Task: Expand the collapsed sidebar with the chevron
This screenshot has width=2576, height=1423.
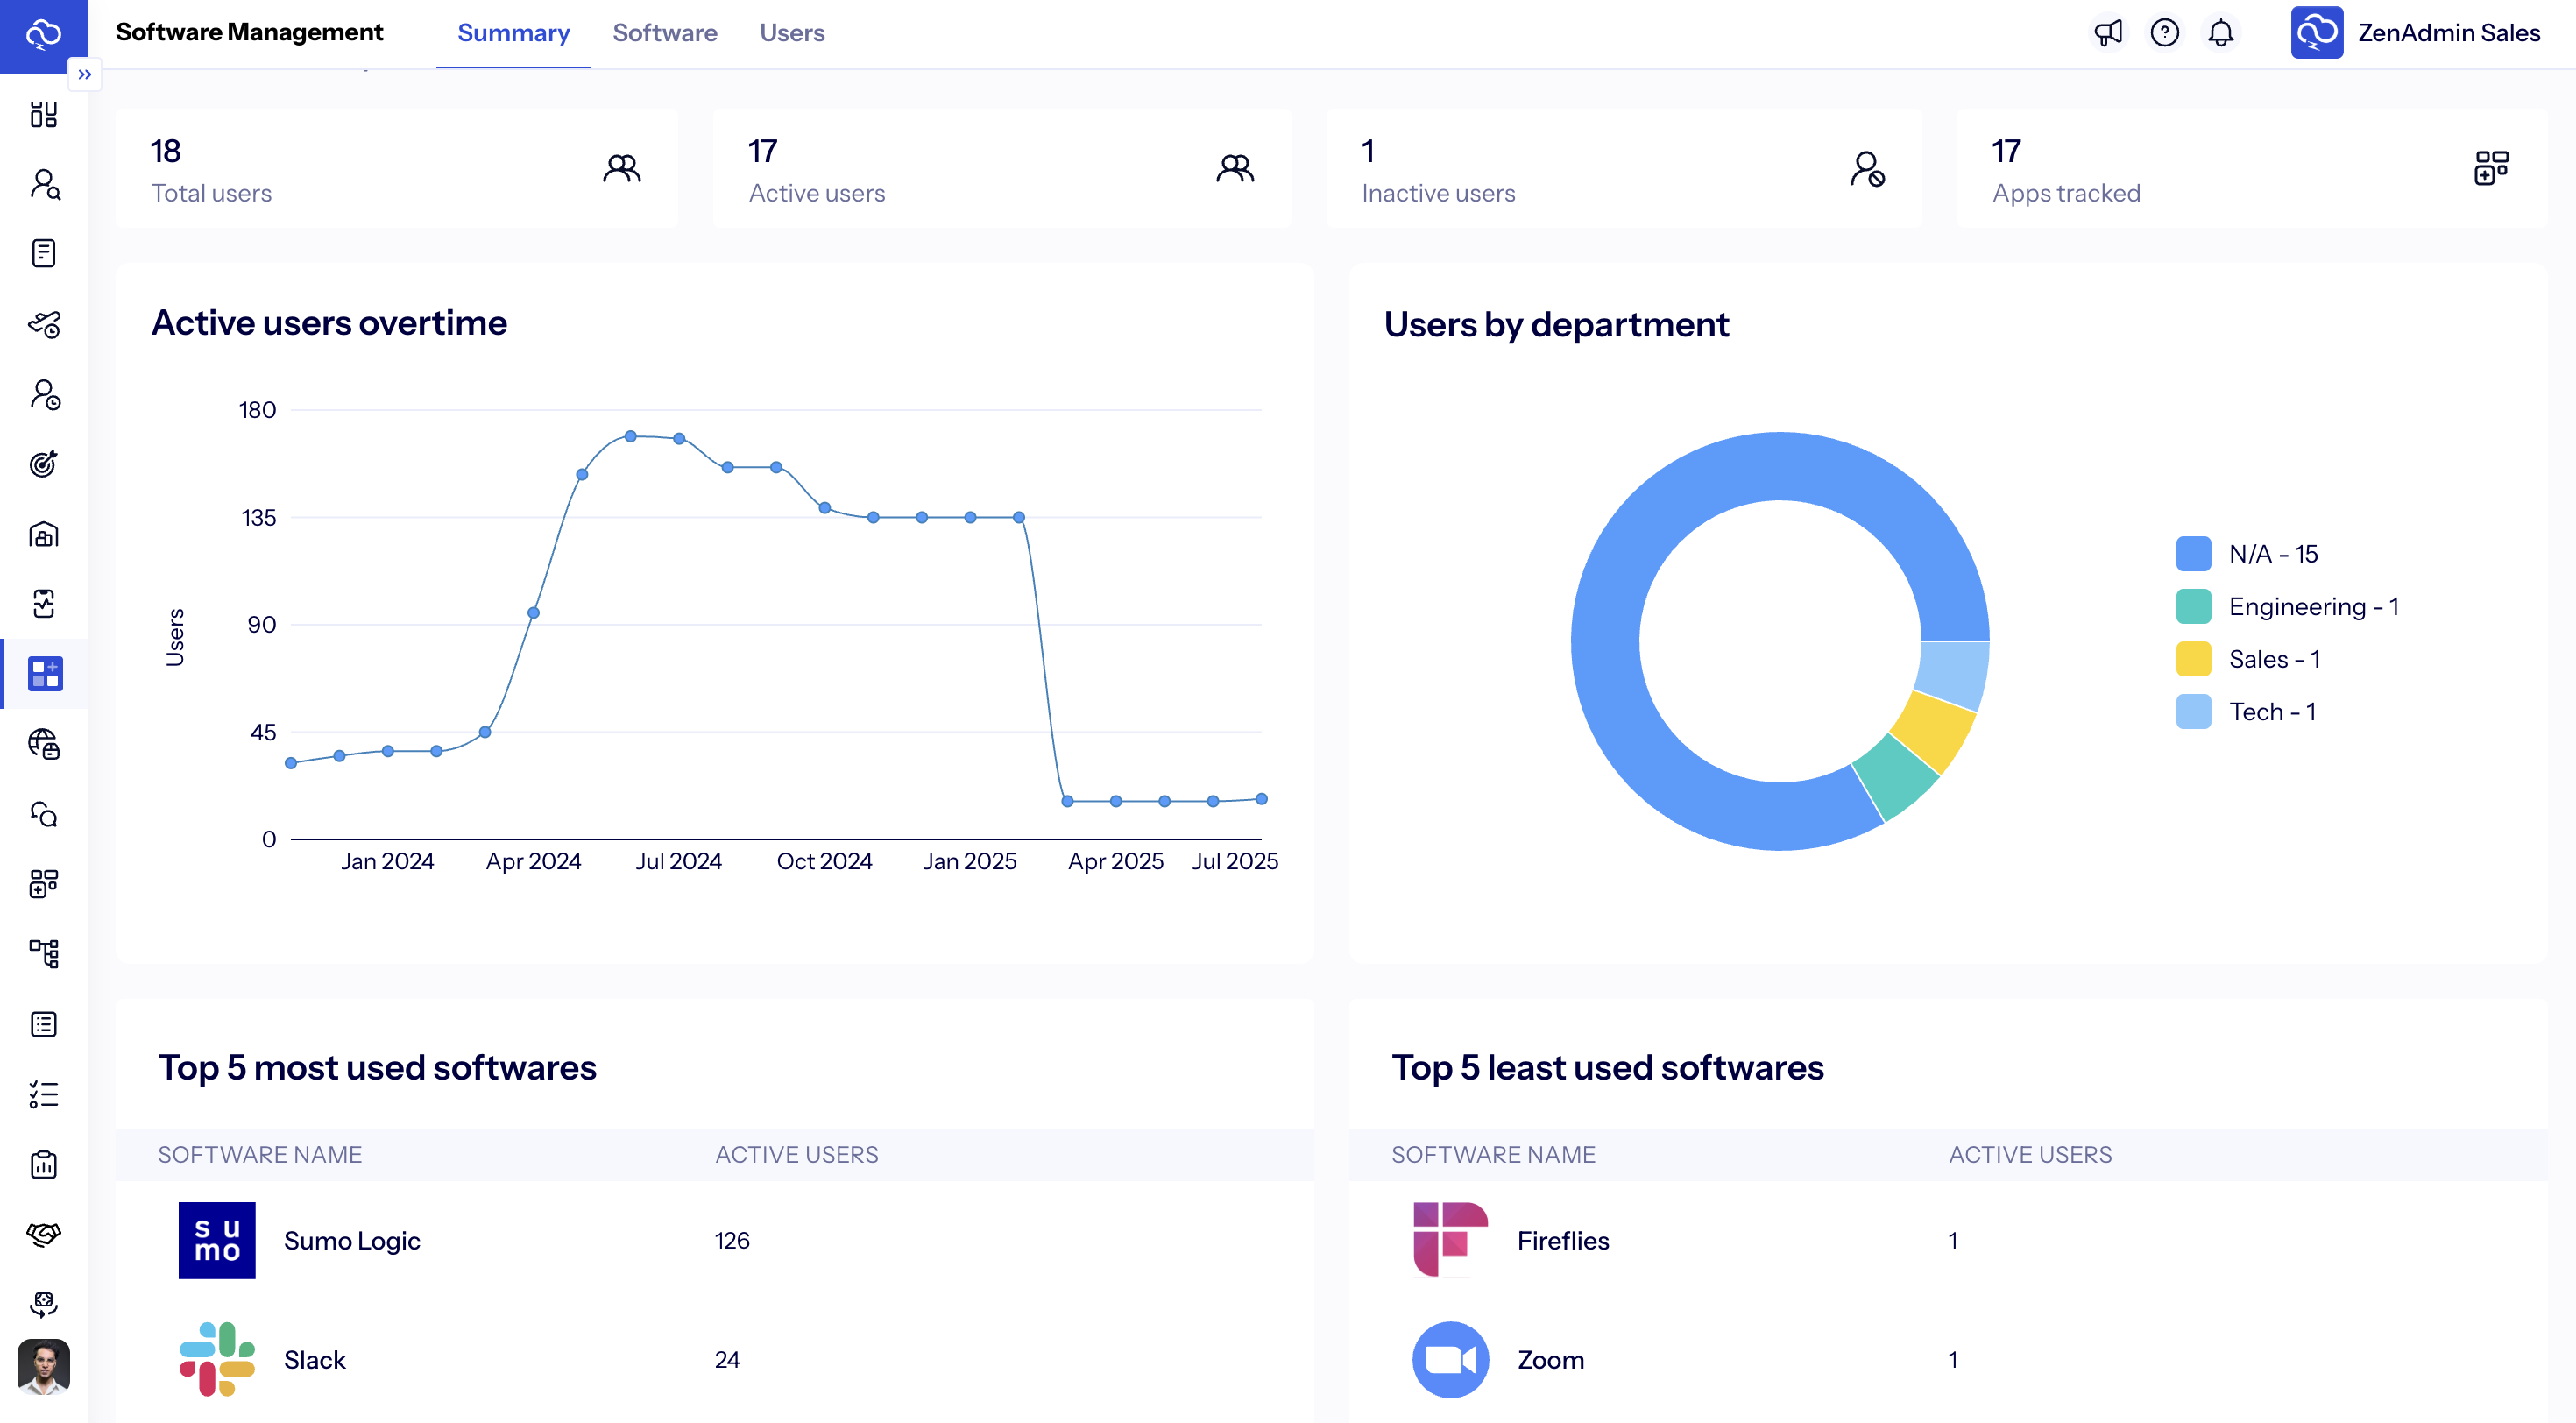Action: point(85,74)
